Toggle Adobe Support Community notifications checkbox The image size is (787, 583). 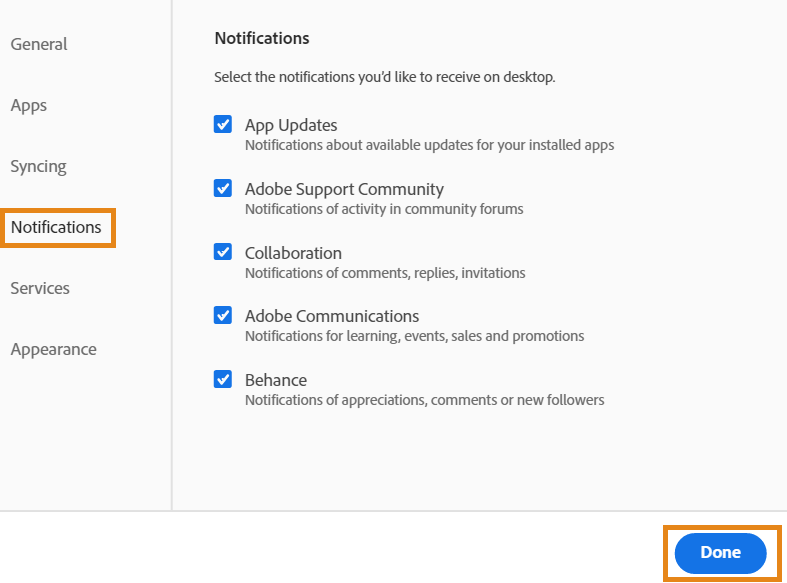[x=223, y=188]
